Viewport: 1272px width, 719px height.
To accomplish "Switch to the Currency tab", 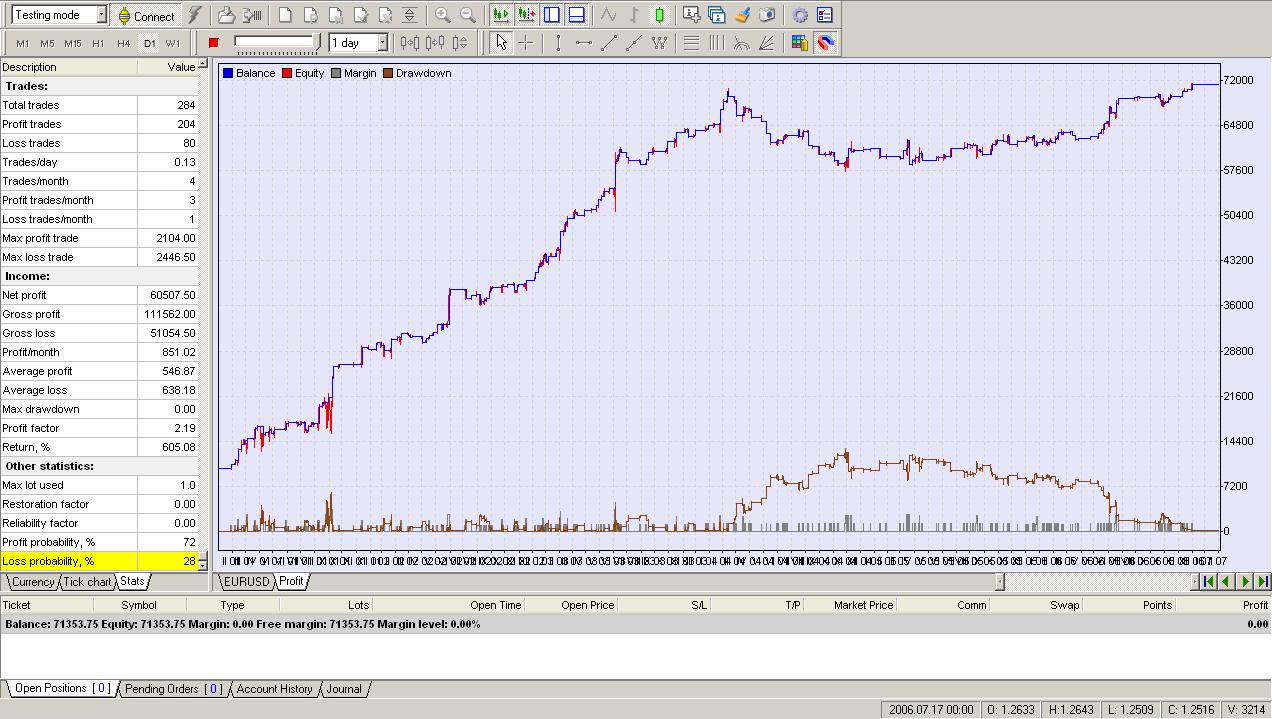I will [33, 582].
